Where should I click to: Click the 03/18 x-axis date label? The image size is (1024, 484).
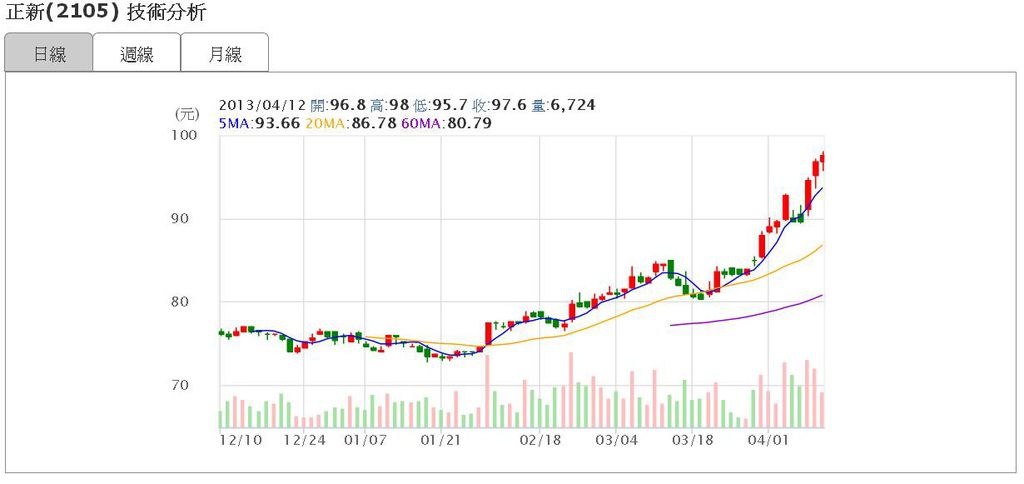pos(693,440)
